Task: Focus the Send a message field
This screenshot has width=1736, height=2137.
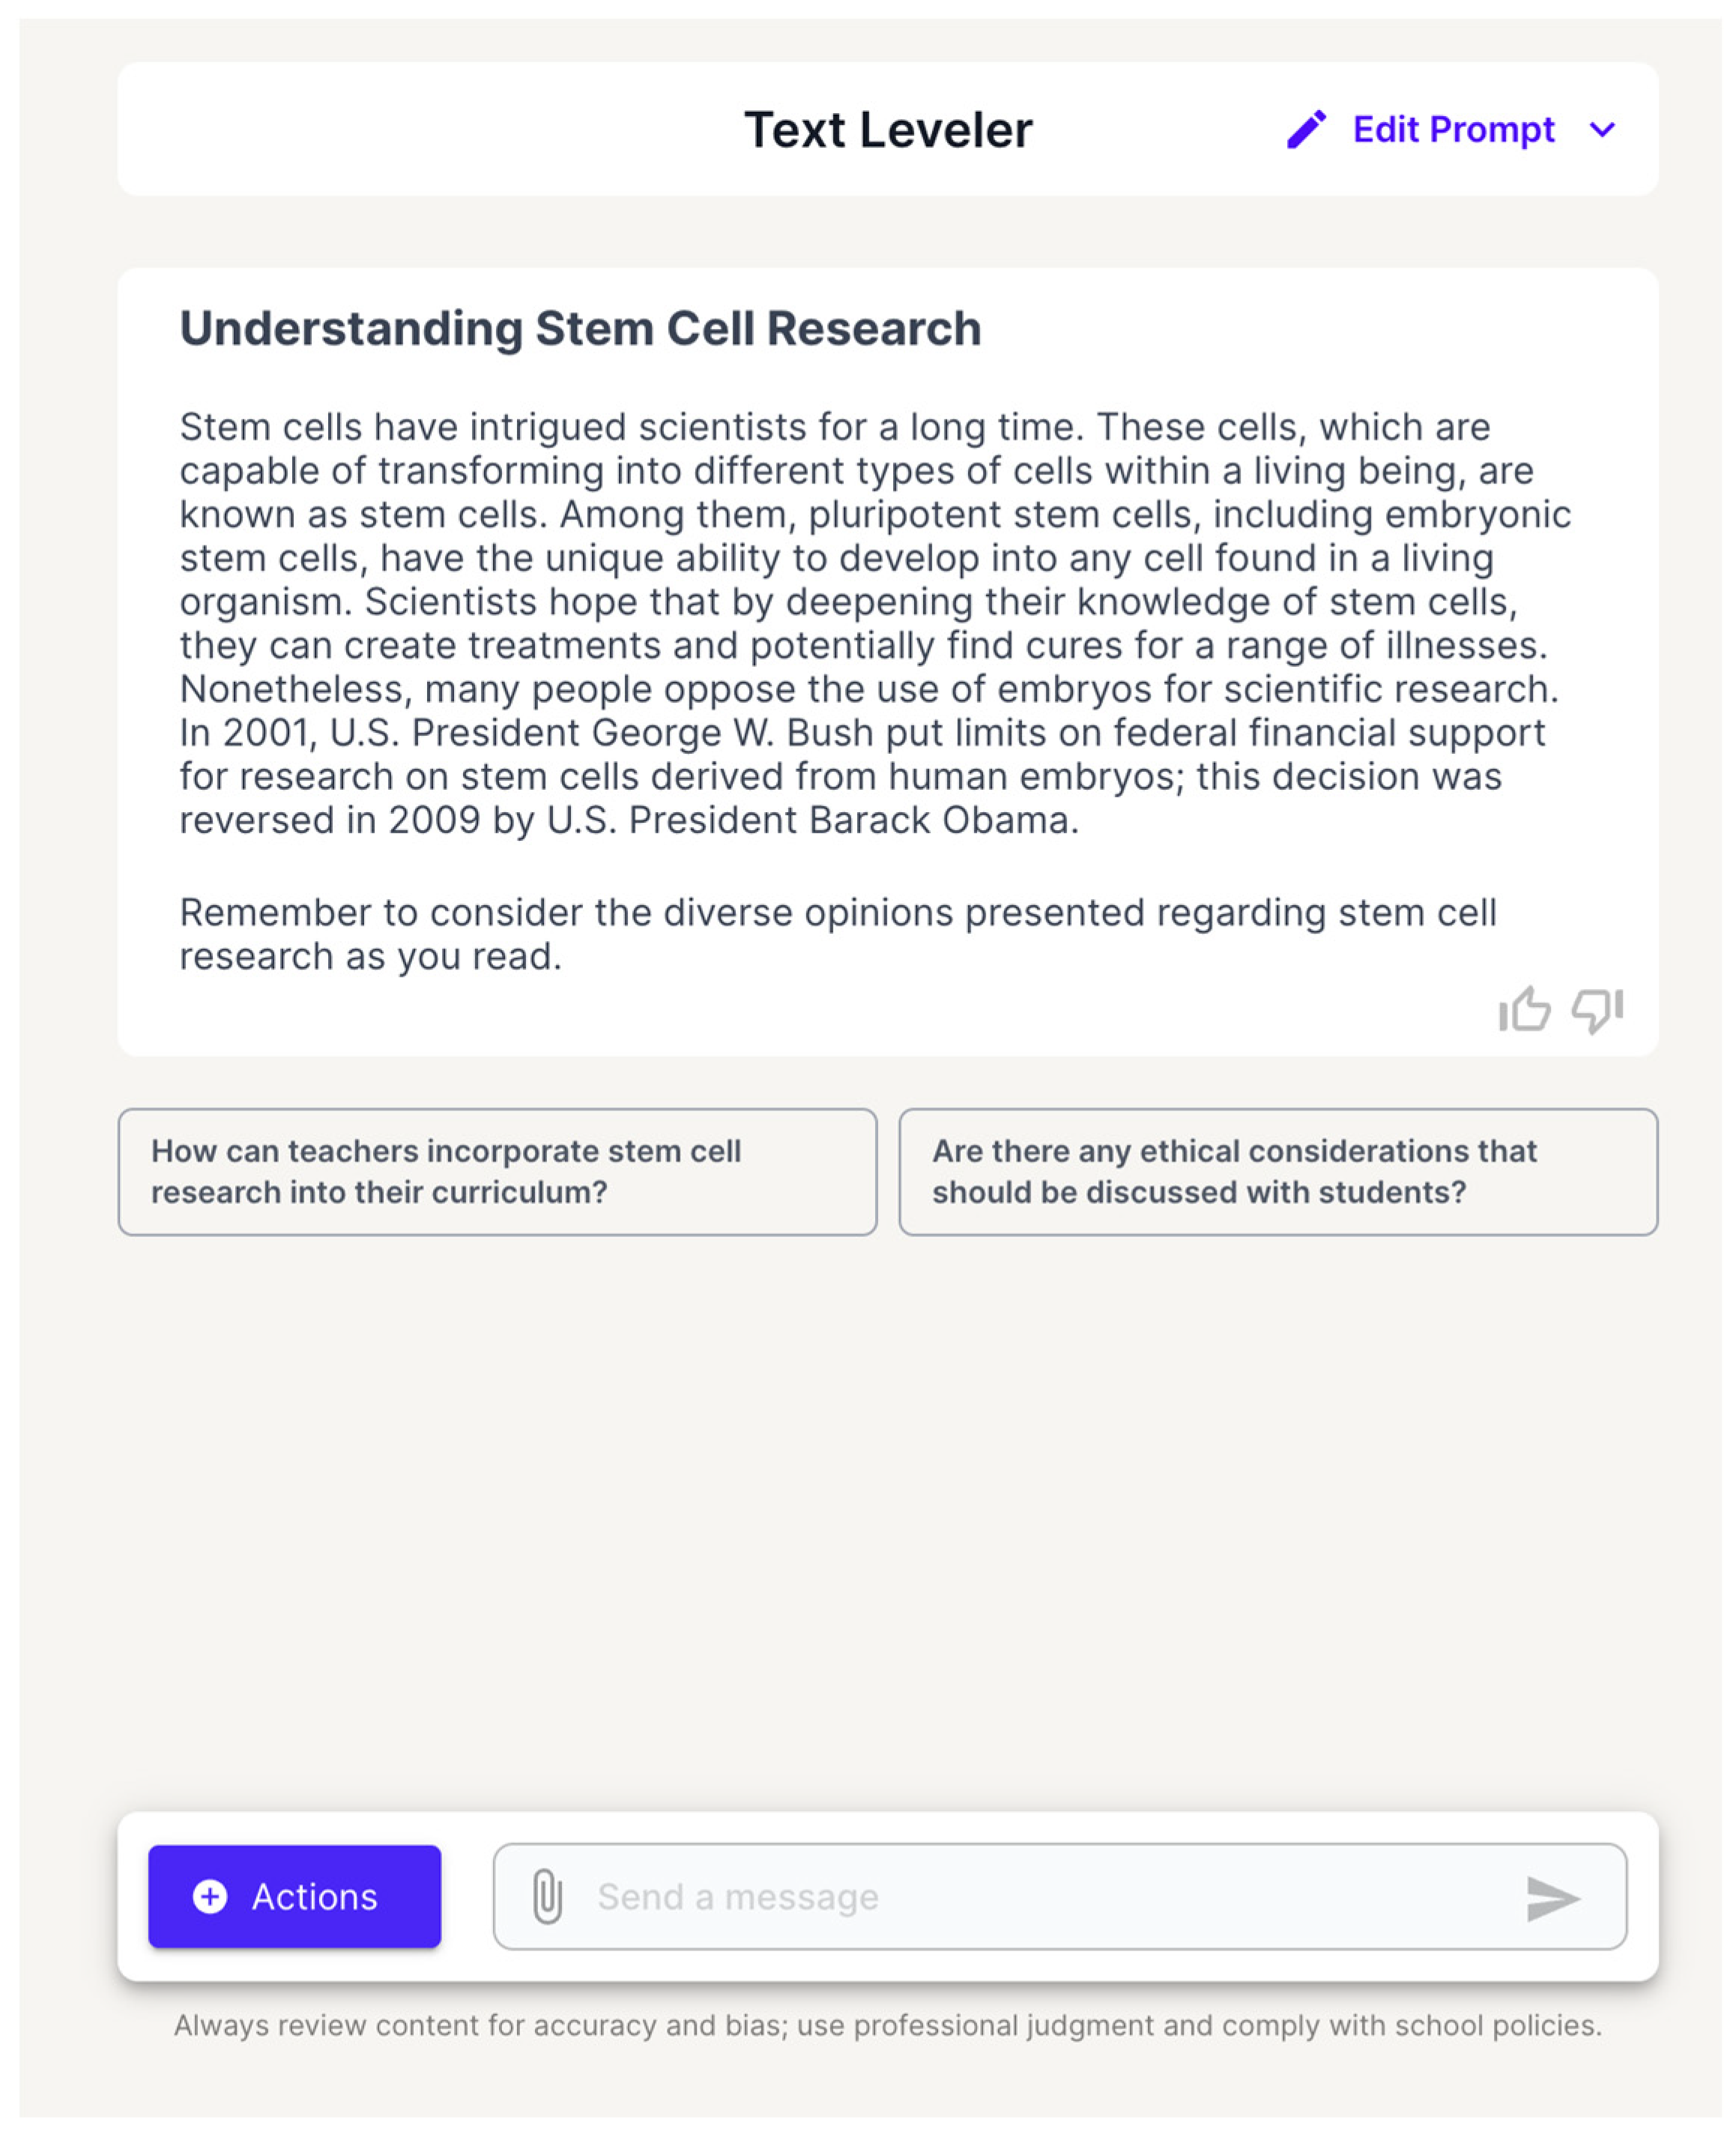Action: 1040,1896
